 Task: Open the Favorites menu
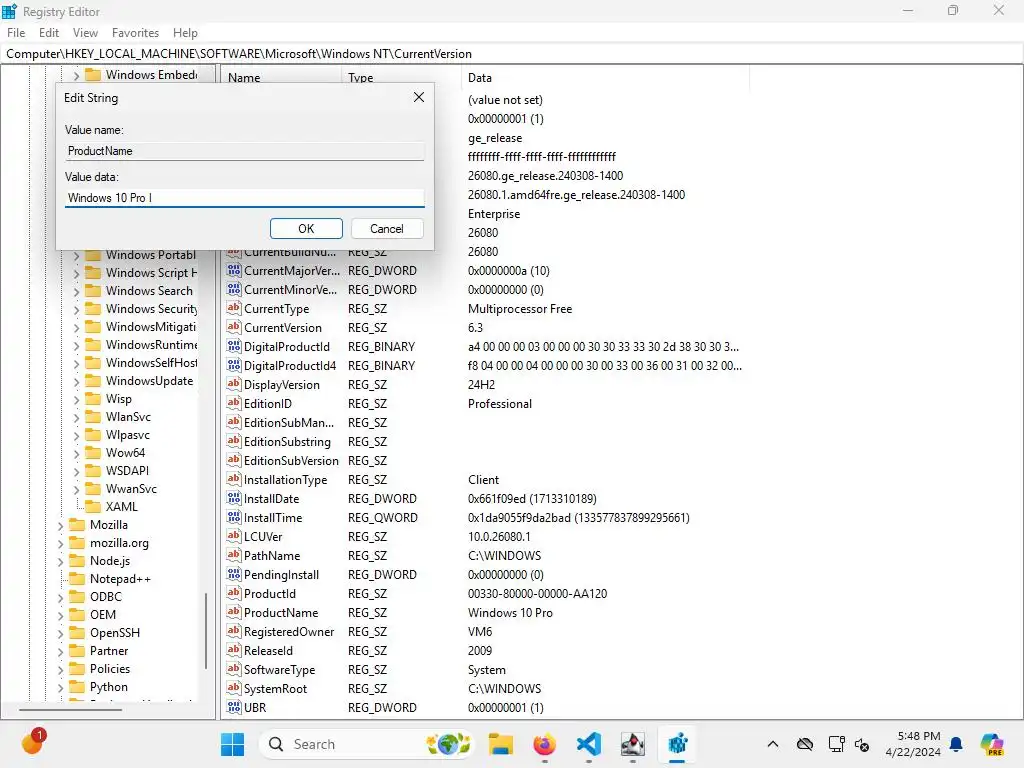(135, 33)
